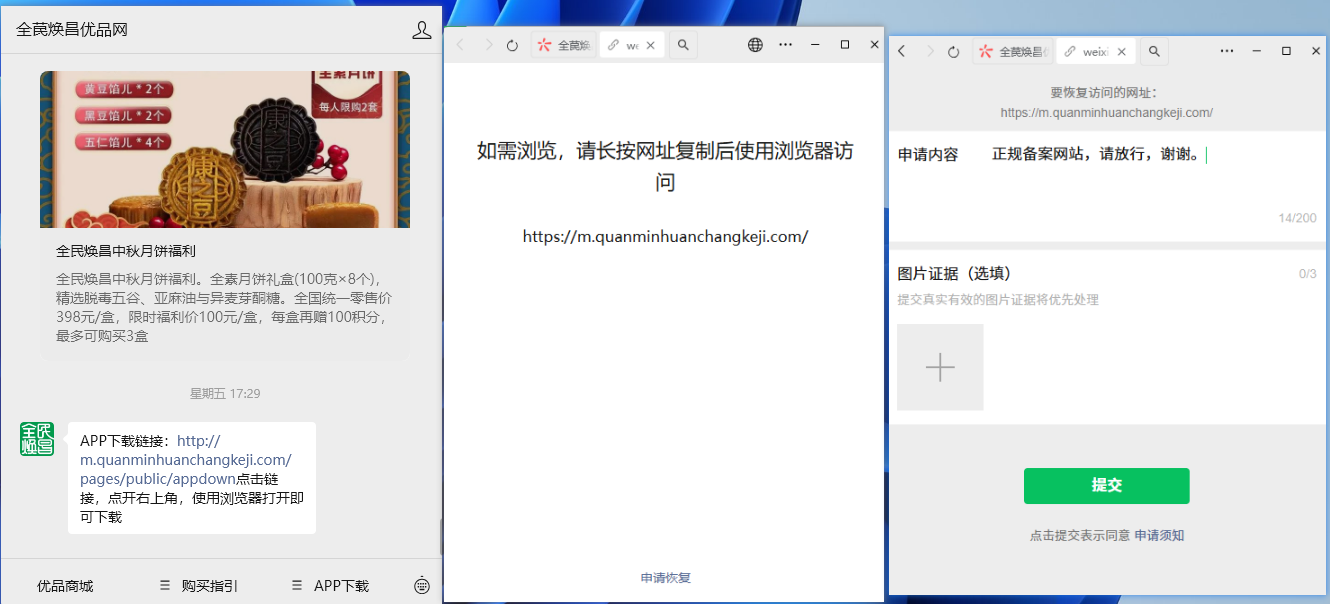Screen dimensions: 1330x604
Task: Go forward in middle browser window
Action: pos(488,45)
